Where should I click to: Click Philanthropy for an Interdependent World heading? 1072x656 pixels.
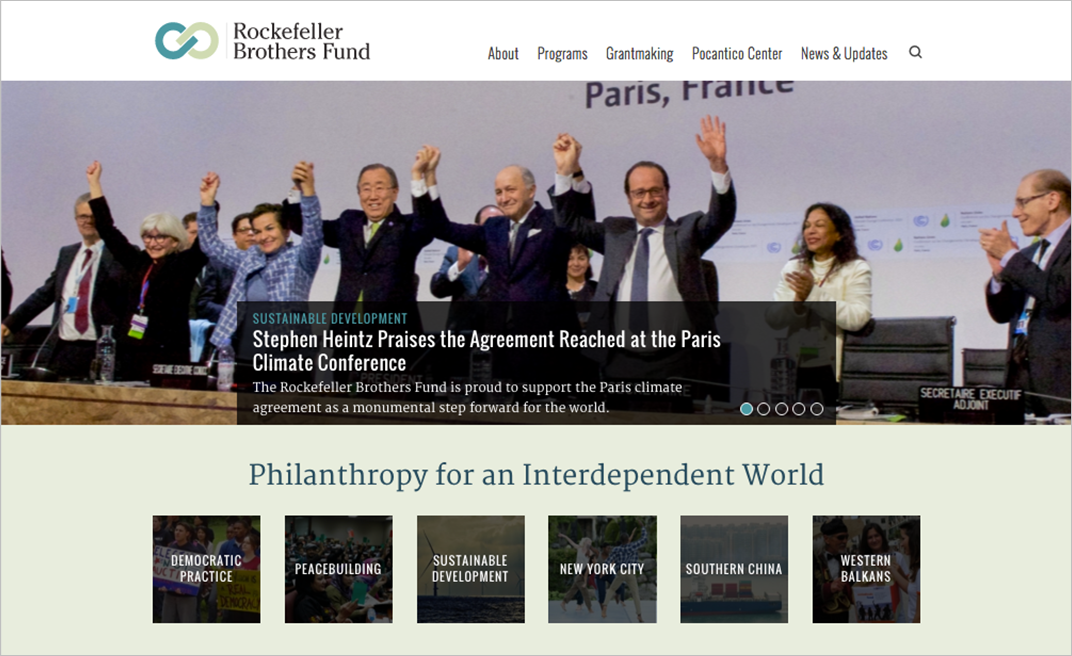click(536, 475)
